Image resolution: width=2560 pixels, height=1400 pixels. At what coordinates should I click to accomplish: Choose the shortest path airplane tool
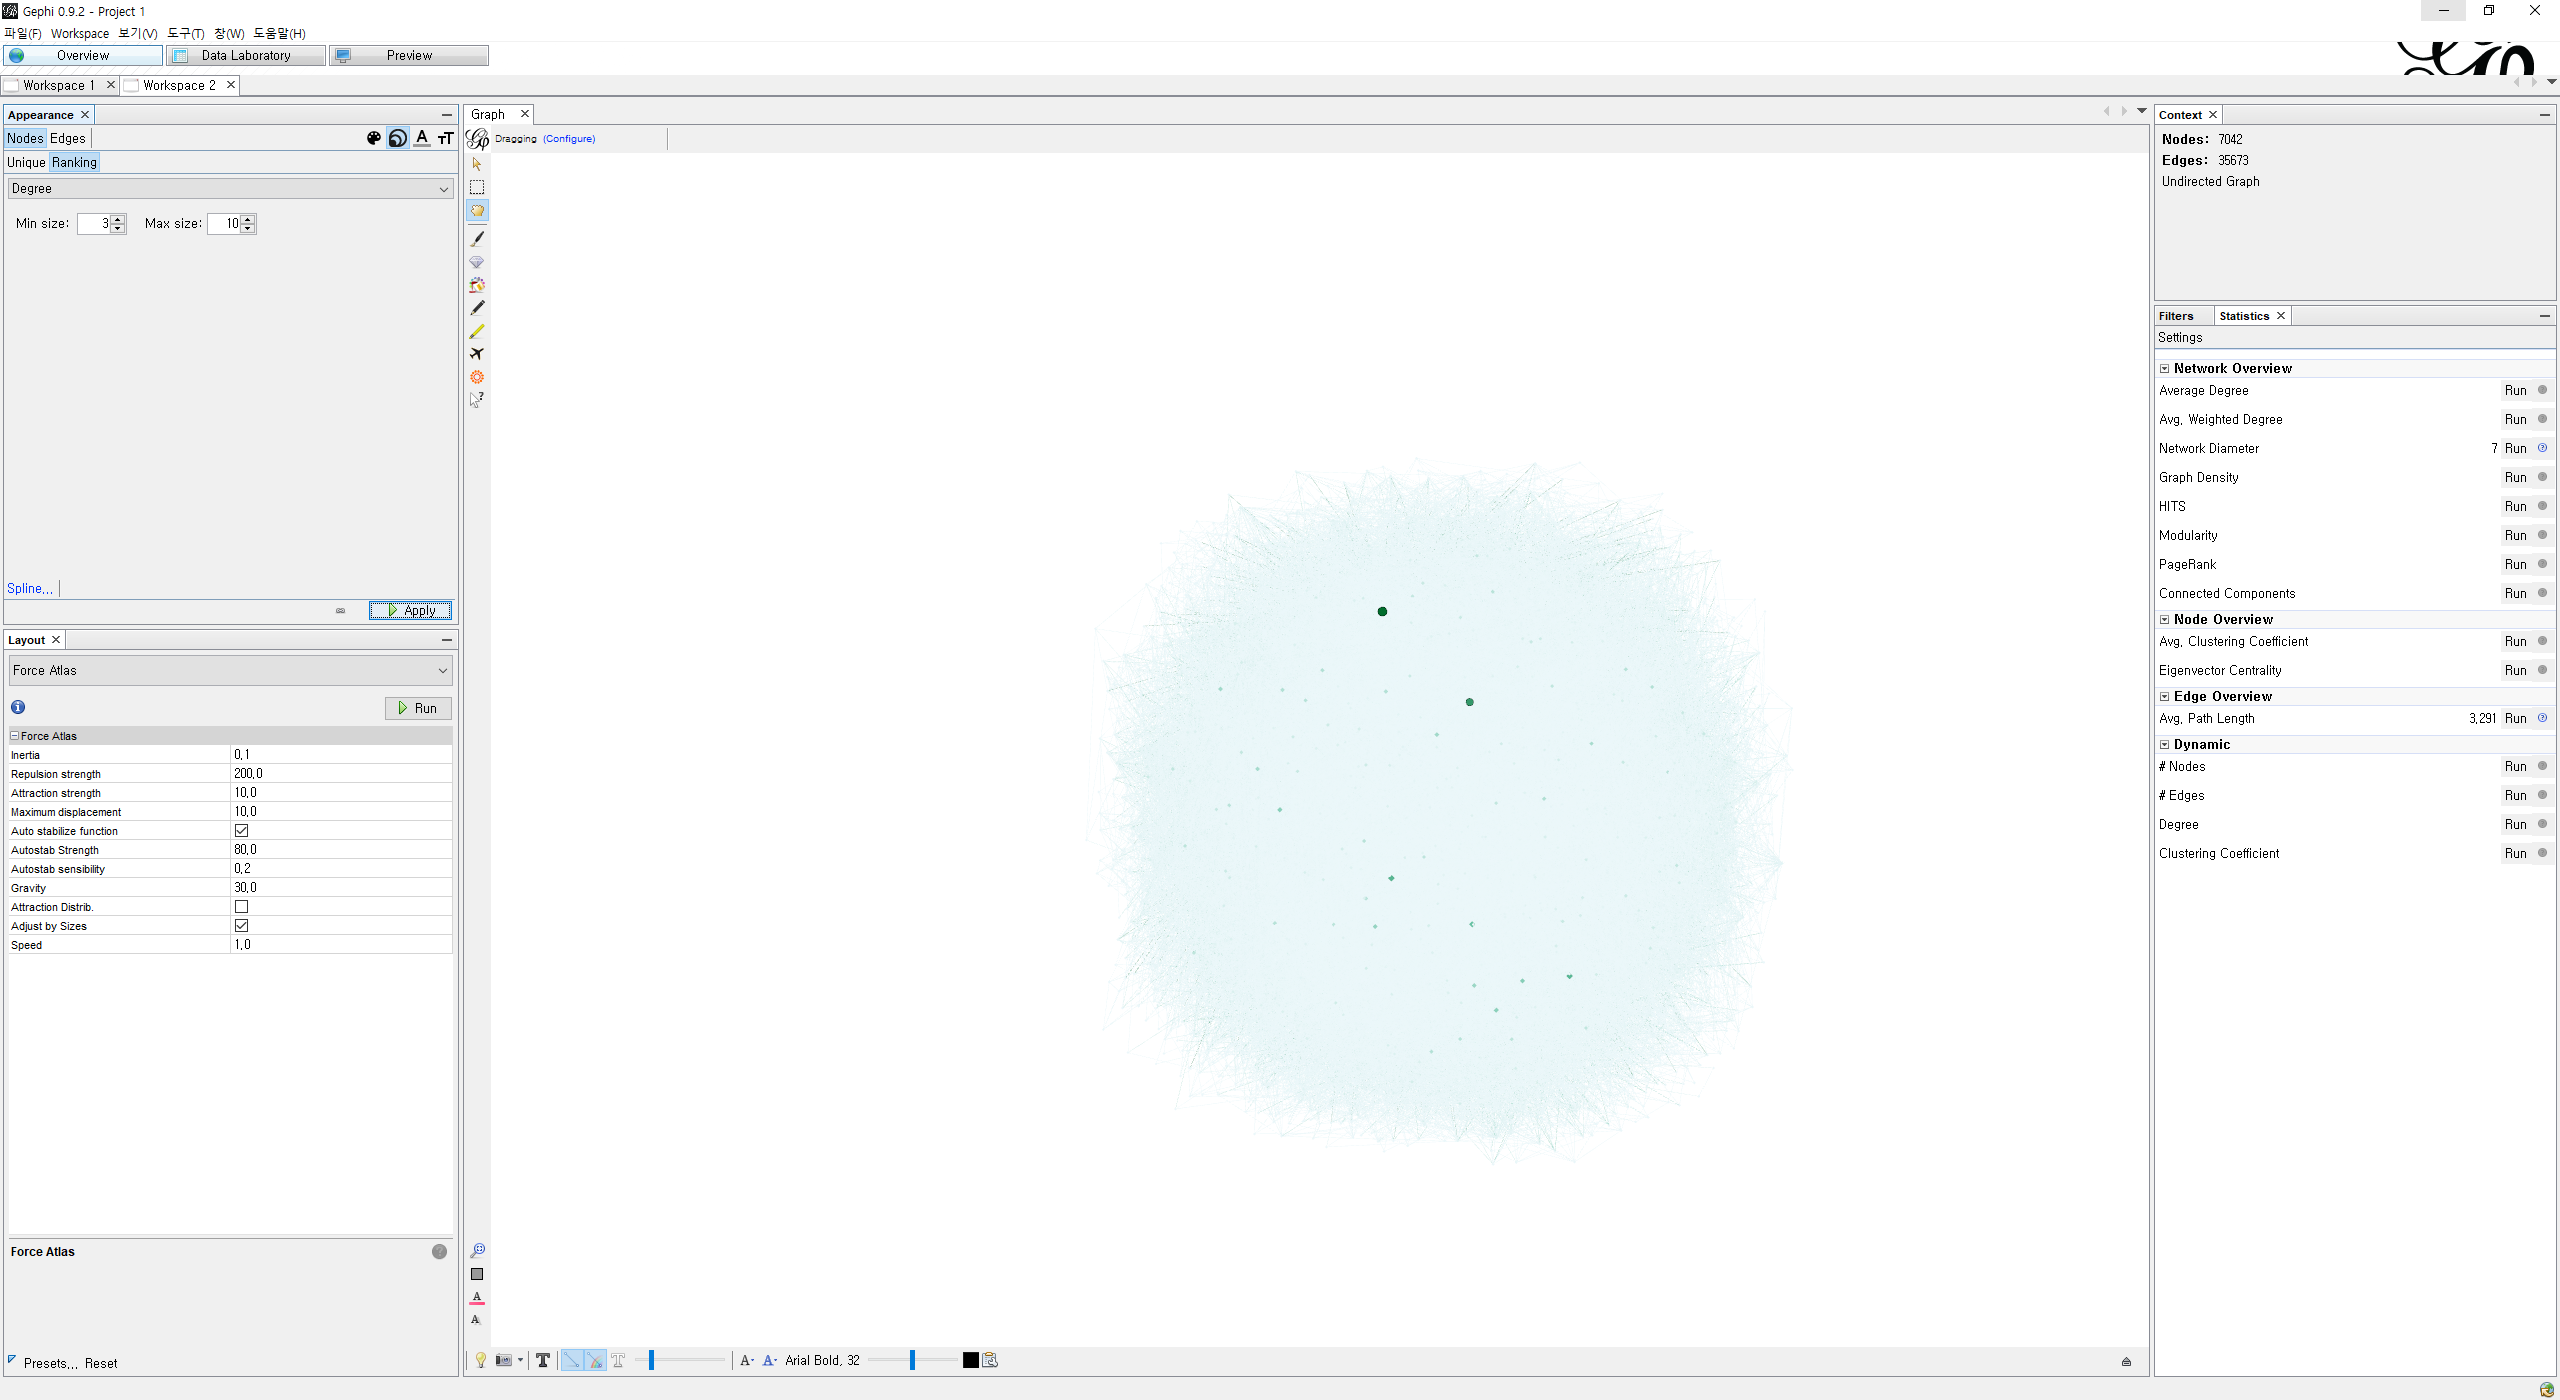click(477, 354)
